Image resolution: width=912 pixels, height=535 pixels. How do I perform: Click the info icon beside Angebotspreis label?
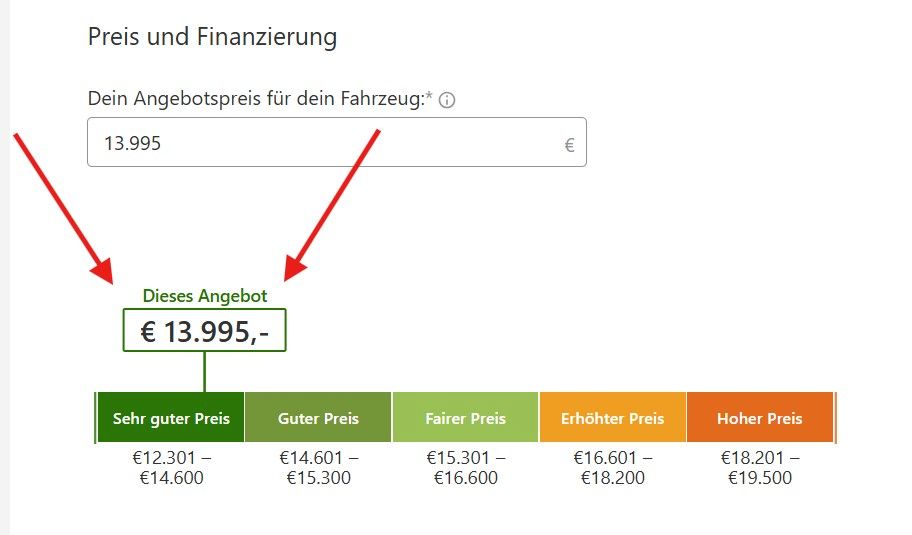(447, 100)
